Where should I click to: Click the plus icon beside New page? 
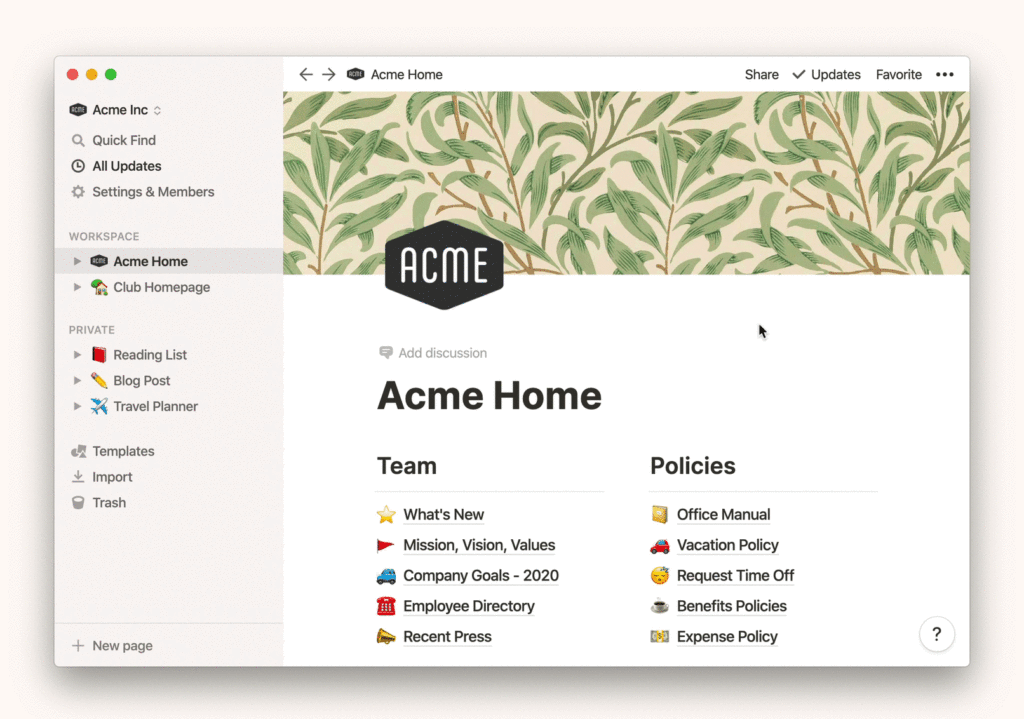pos(78,646)
